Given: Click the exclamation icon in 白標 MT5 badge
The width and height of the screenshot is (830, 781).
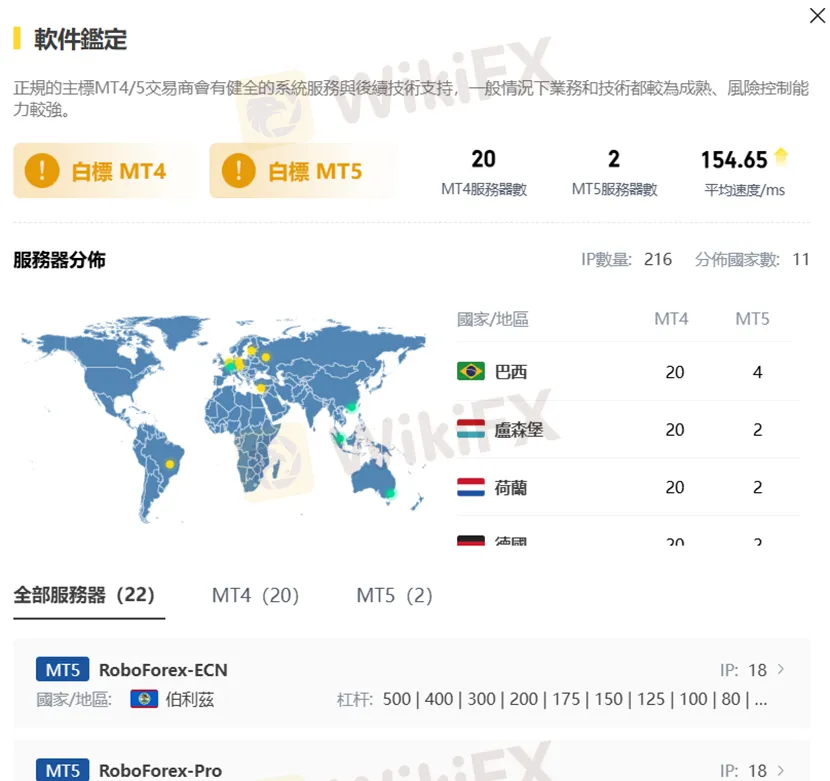Looking at the screenshot, I should [239, 170].
